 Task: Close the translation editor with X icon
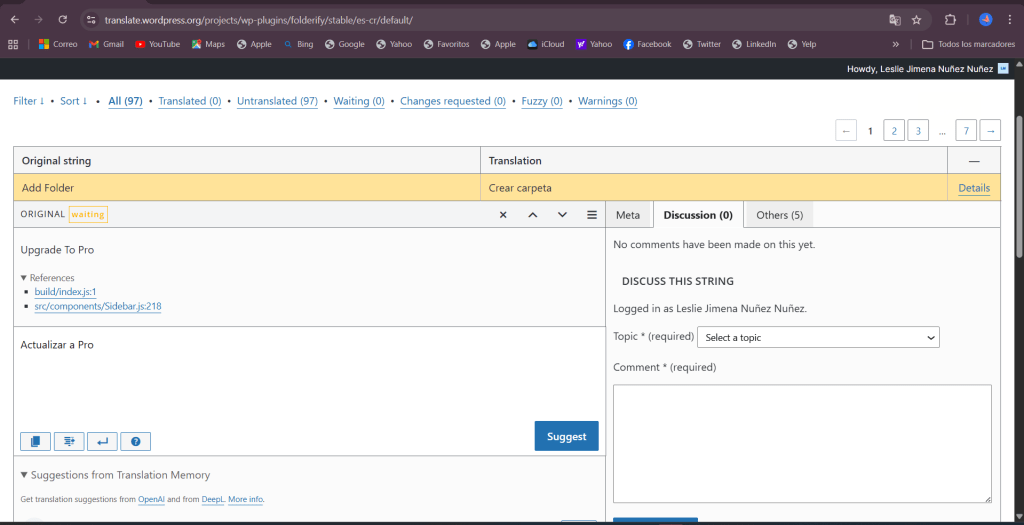pos(503,215)
